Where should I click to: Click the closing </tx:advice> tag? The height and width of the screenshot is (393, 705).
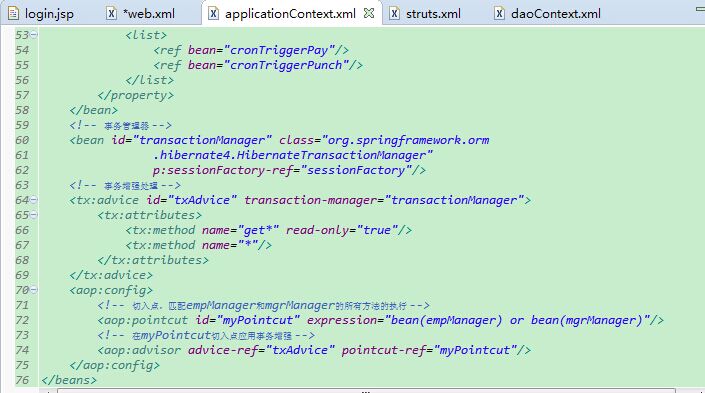tap(111, 275)
